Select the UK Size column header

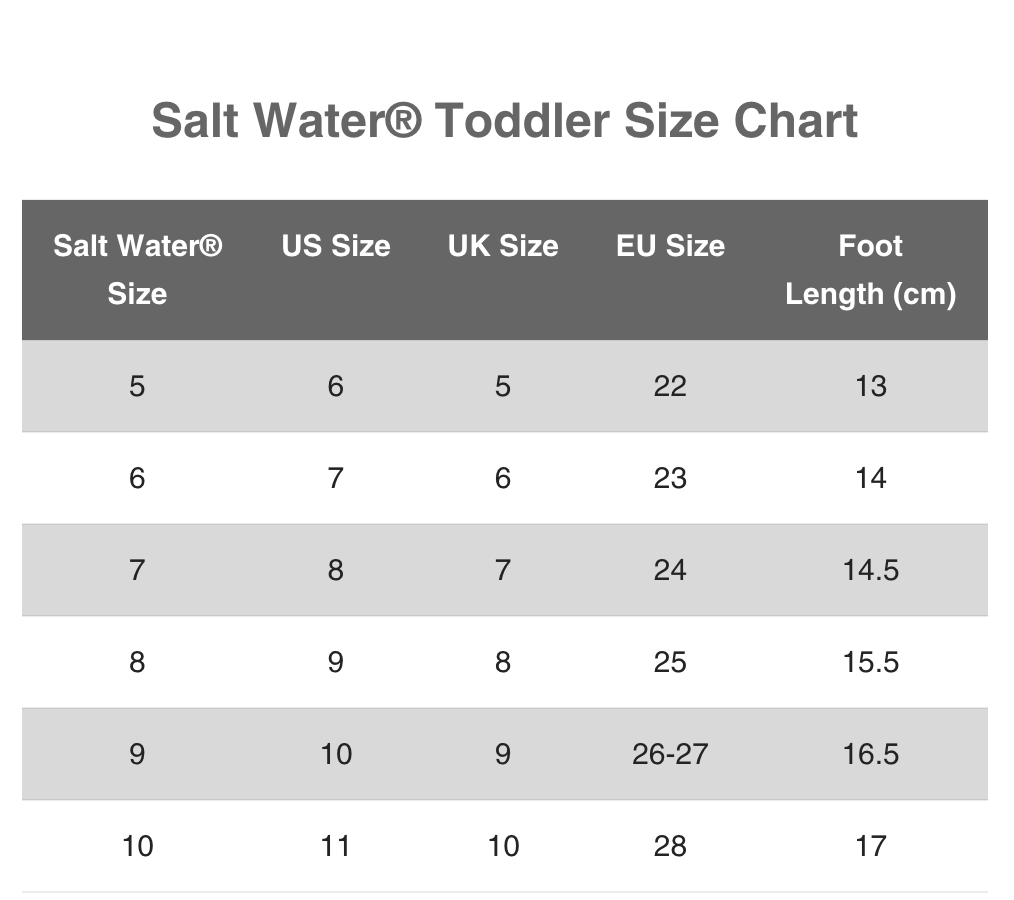click(x=503, y=246)
